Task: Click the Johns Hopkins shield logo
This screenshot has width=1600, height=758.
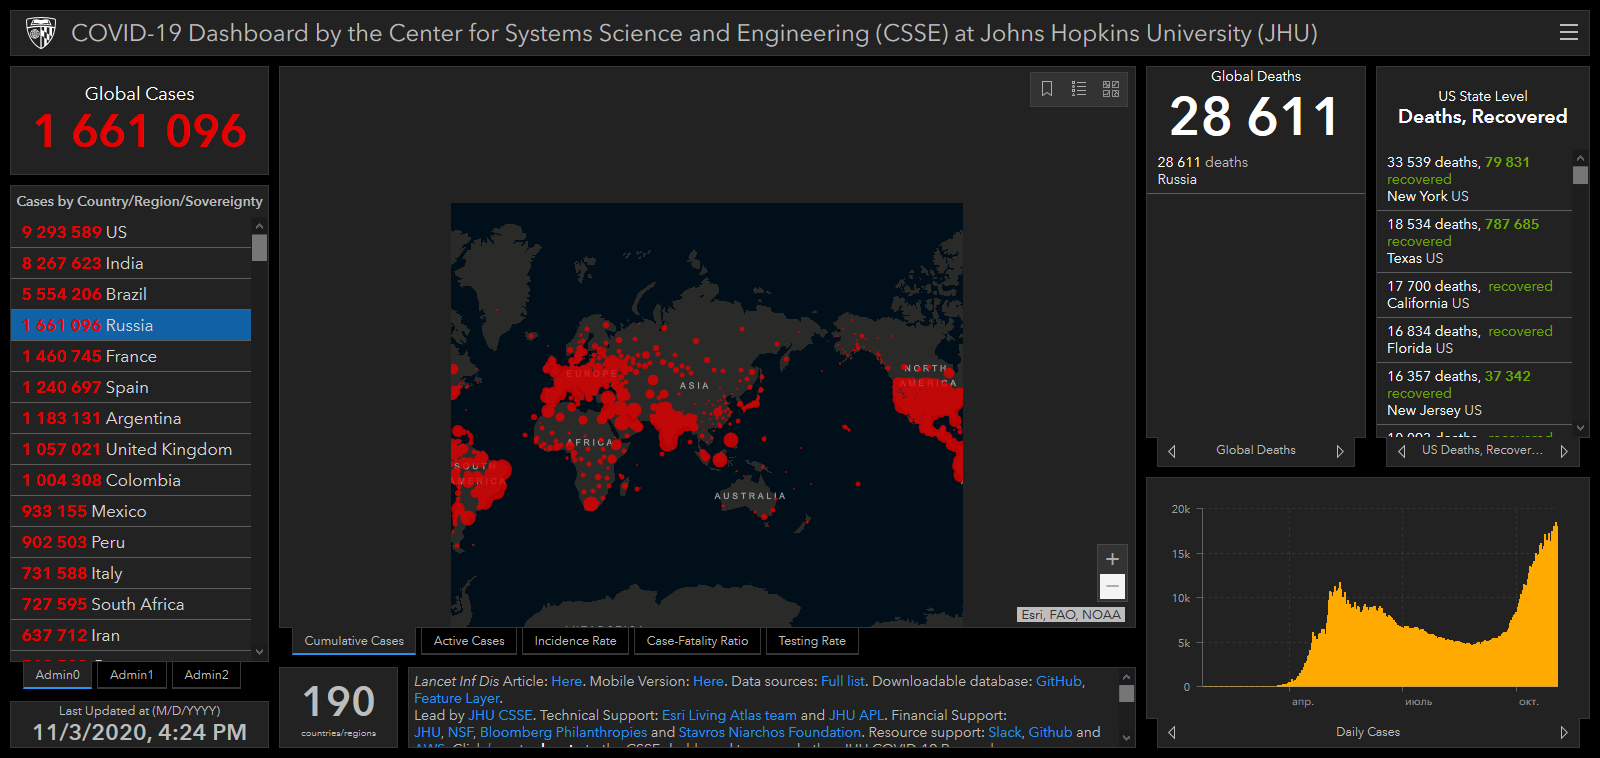Action: coord(41,33)
